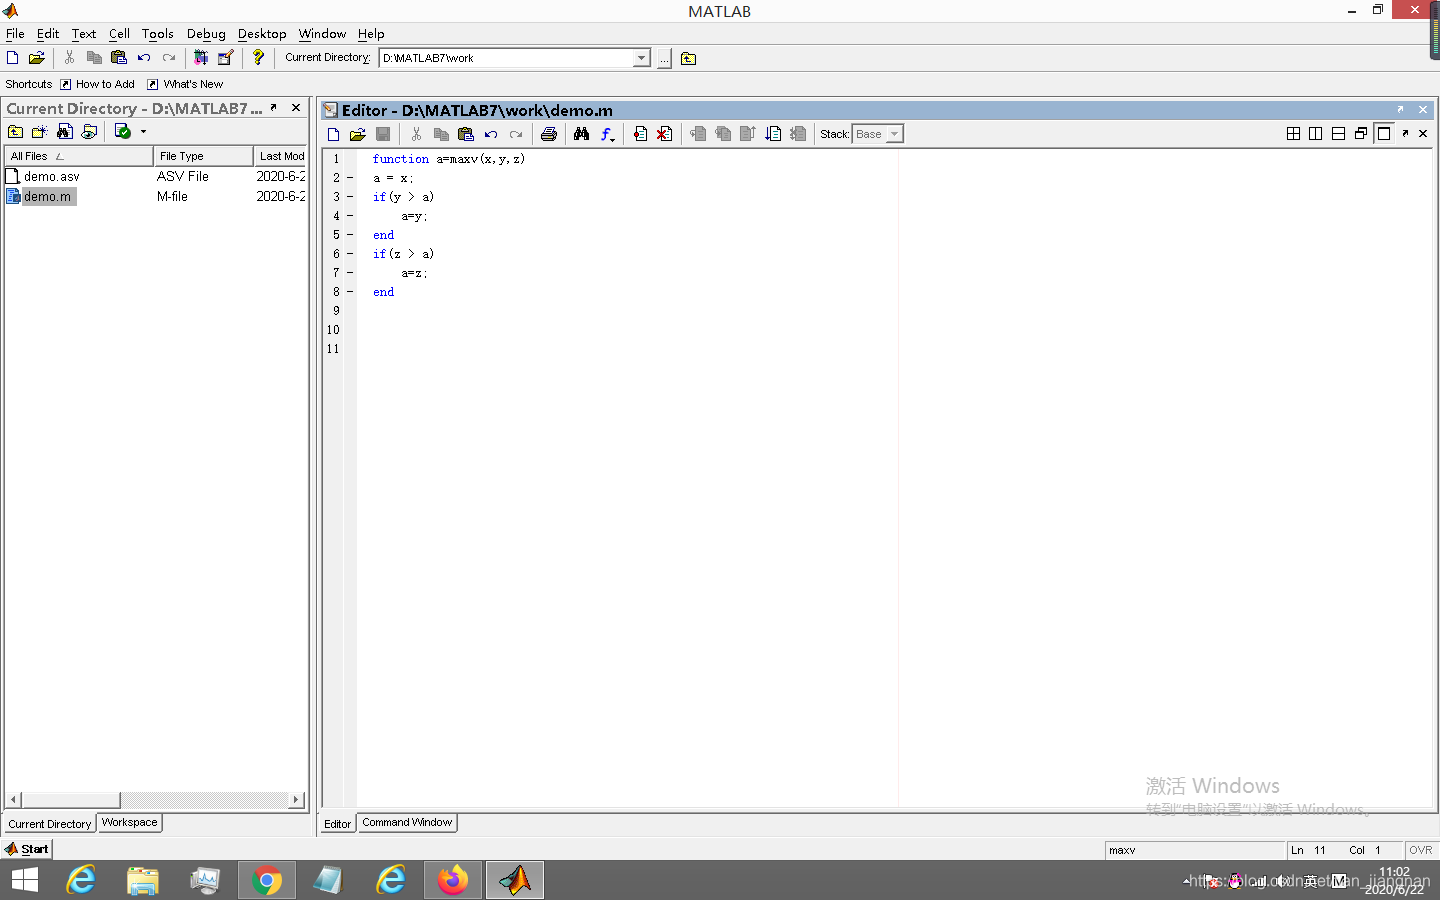This screenshot has height=900, width=1440.
Task: Sort by the Last Modified column header
Action: pos(281,156)
